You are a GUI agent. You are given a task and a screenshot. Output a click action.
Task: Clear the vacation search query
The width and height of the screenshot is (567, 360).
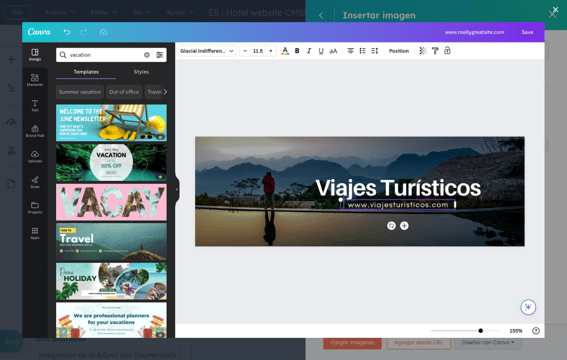(x=146, y=55)
